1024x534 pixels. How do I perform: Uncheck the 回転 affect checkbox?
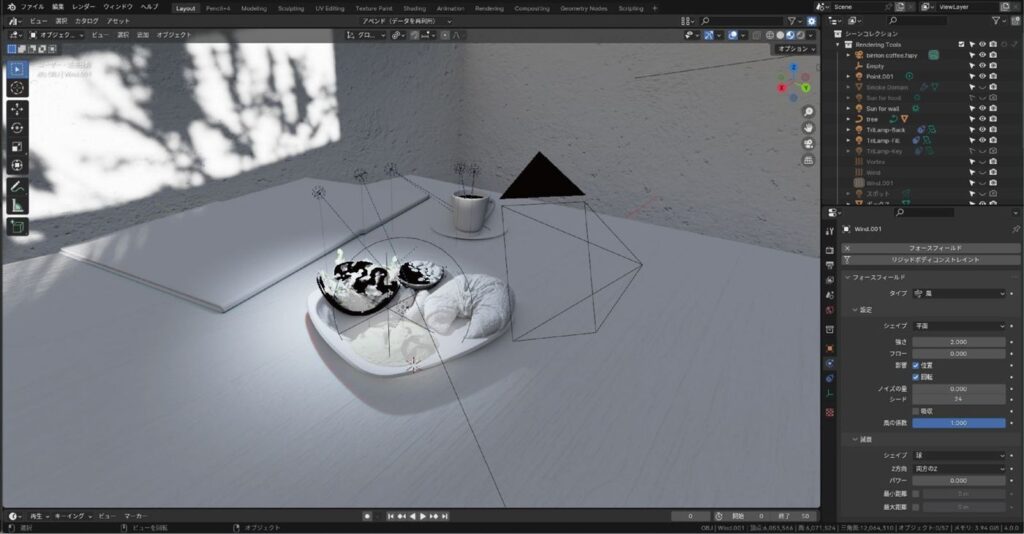point(916,377)
